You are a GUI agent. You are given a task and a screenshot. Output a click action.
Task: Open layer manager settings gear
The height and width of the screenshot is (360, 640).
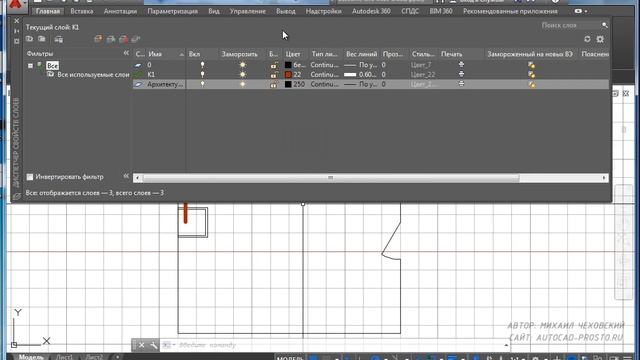click(x=600, y=39)
